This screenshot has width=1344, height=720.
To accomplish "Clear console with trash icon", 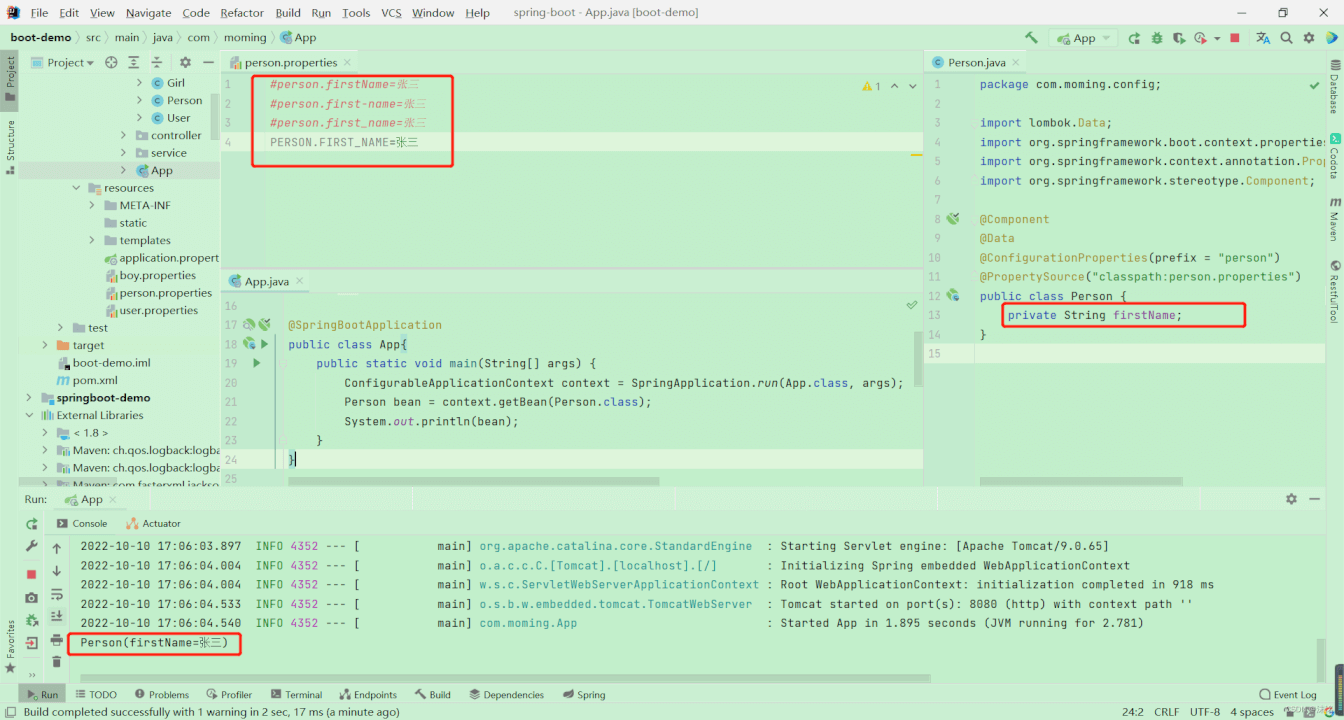I will (57, 662).
